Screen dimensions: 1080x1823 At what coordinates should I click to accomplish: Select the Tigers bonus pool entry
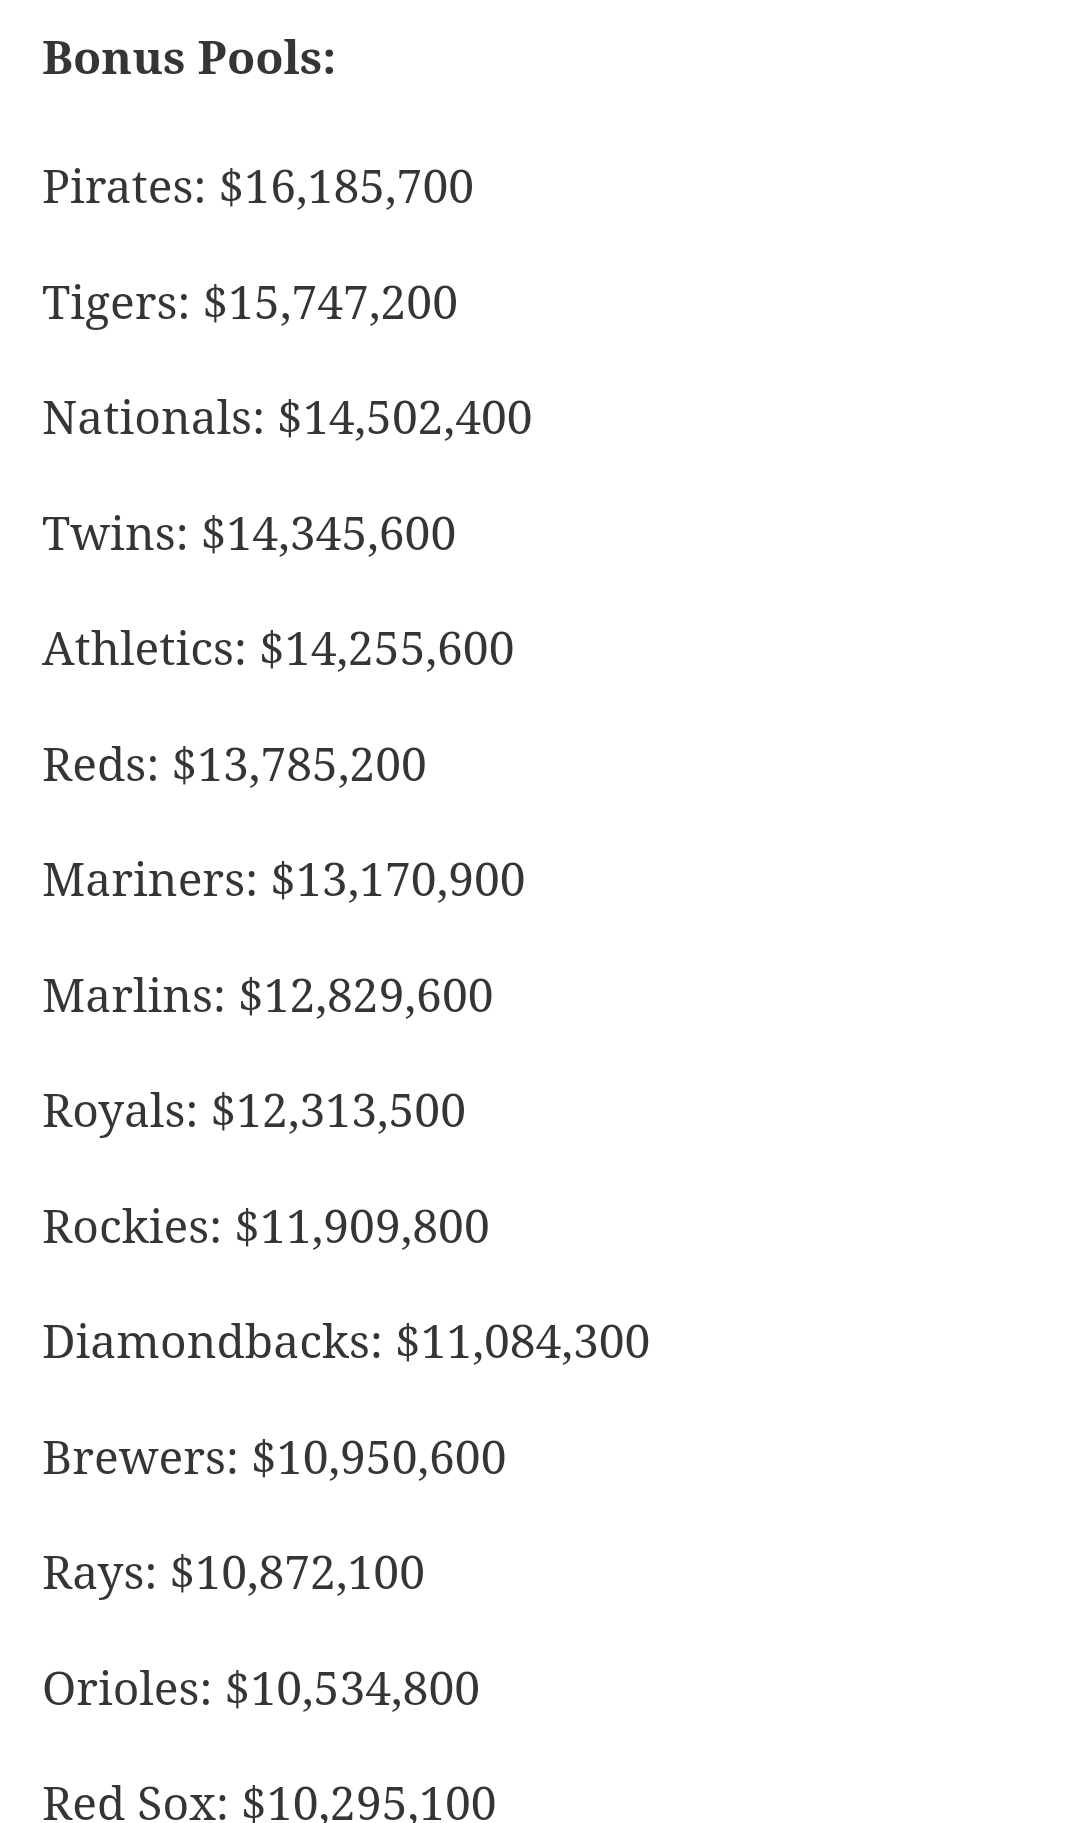249,303
